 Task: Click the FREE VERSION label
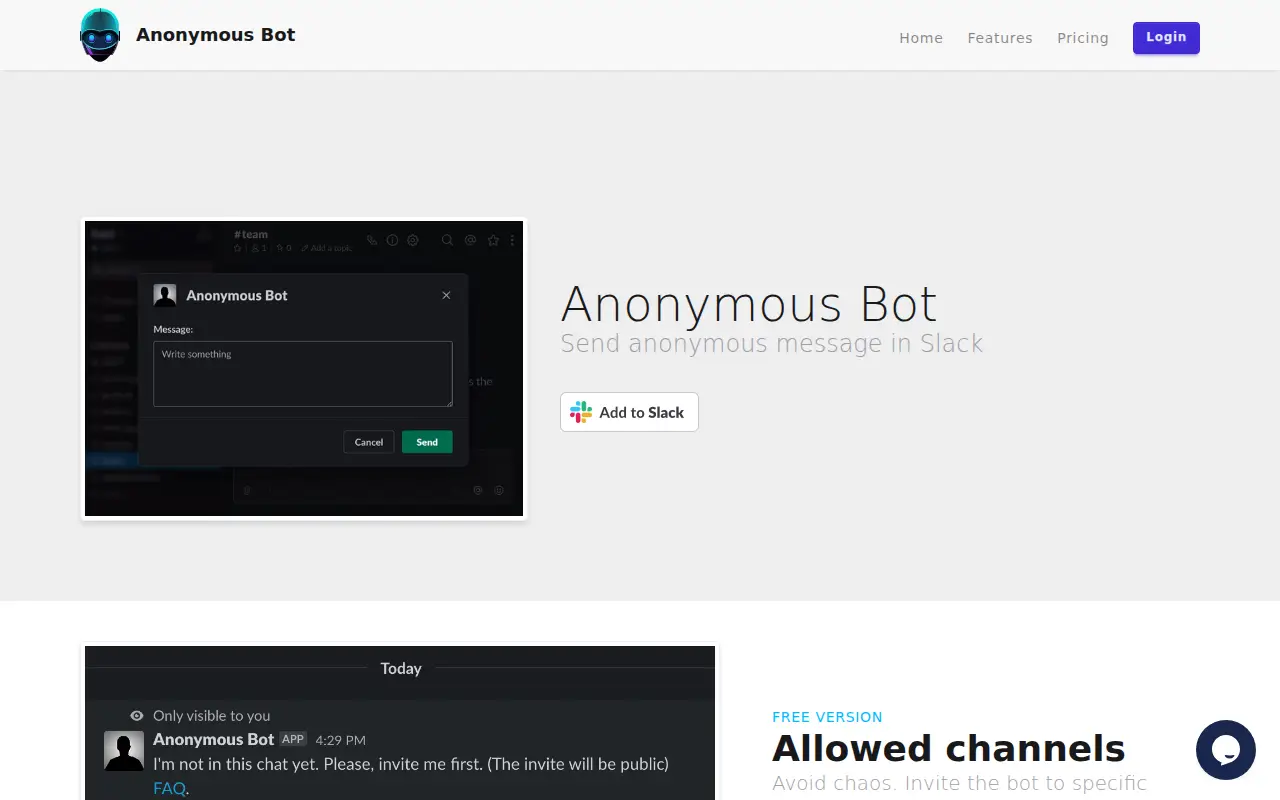[827, 717]
